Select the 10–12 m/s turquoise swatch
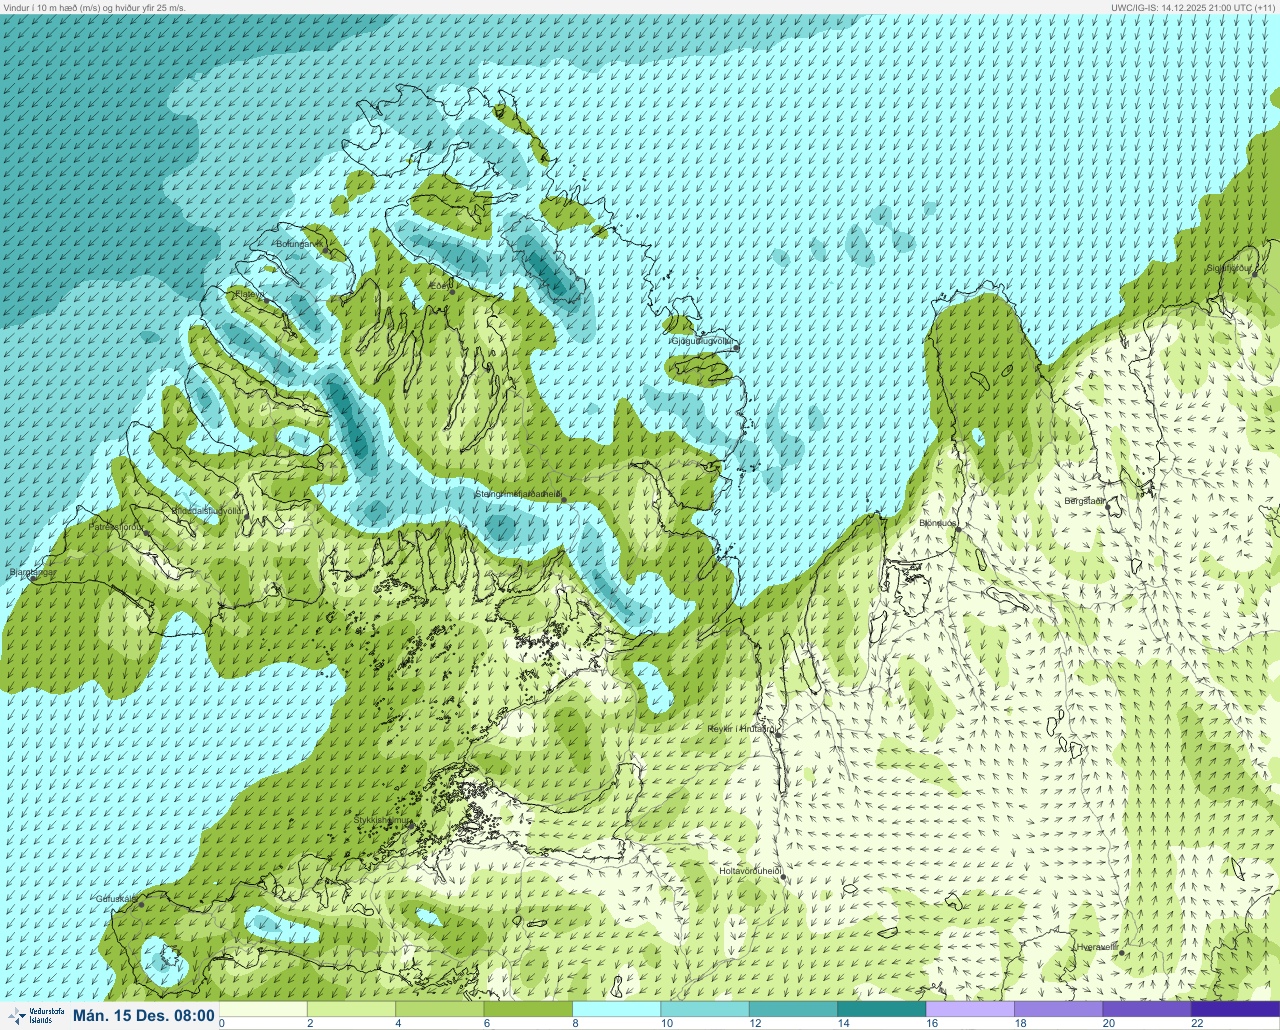This screenshot has height=1030, width=1280. (x=705, y=1009)
